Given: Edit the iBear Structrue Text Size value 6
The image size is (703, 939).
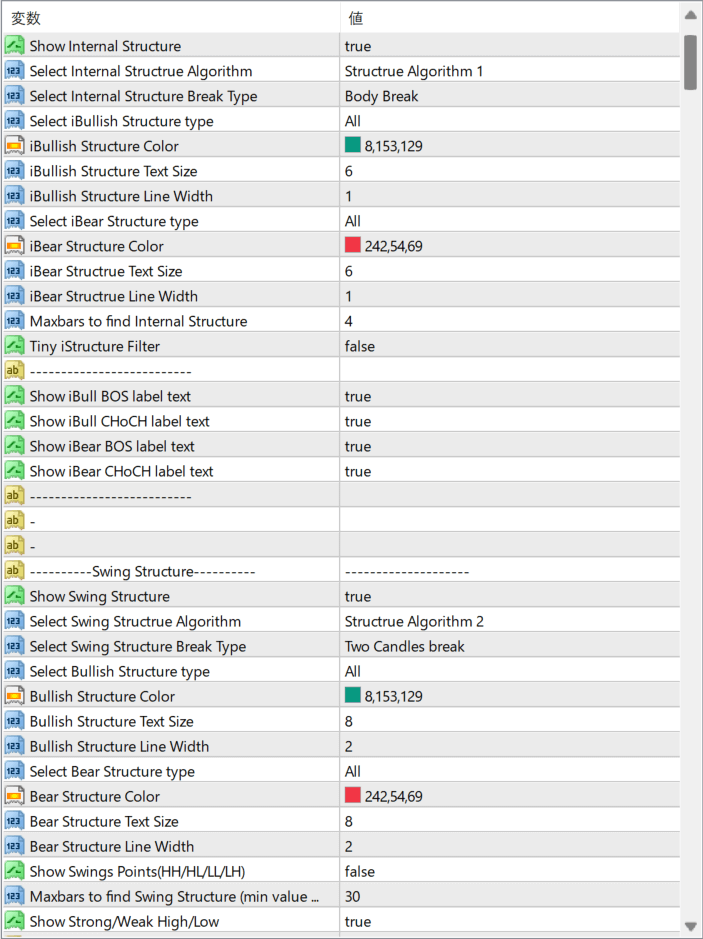Looking at the screenshot, I should coord(510,271).
